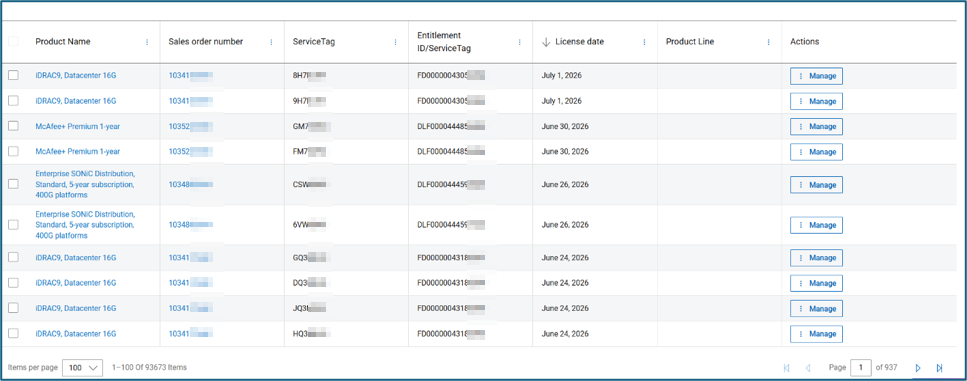Click Manage for the 9H7 row
The image size is (967, 381).
tap(817, 101)
